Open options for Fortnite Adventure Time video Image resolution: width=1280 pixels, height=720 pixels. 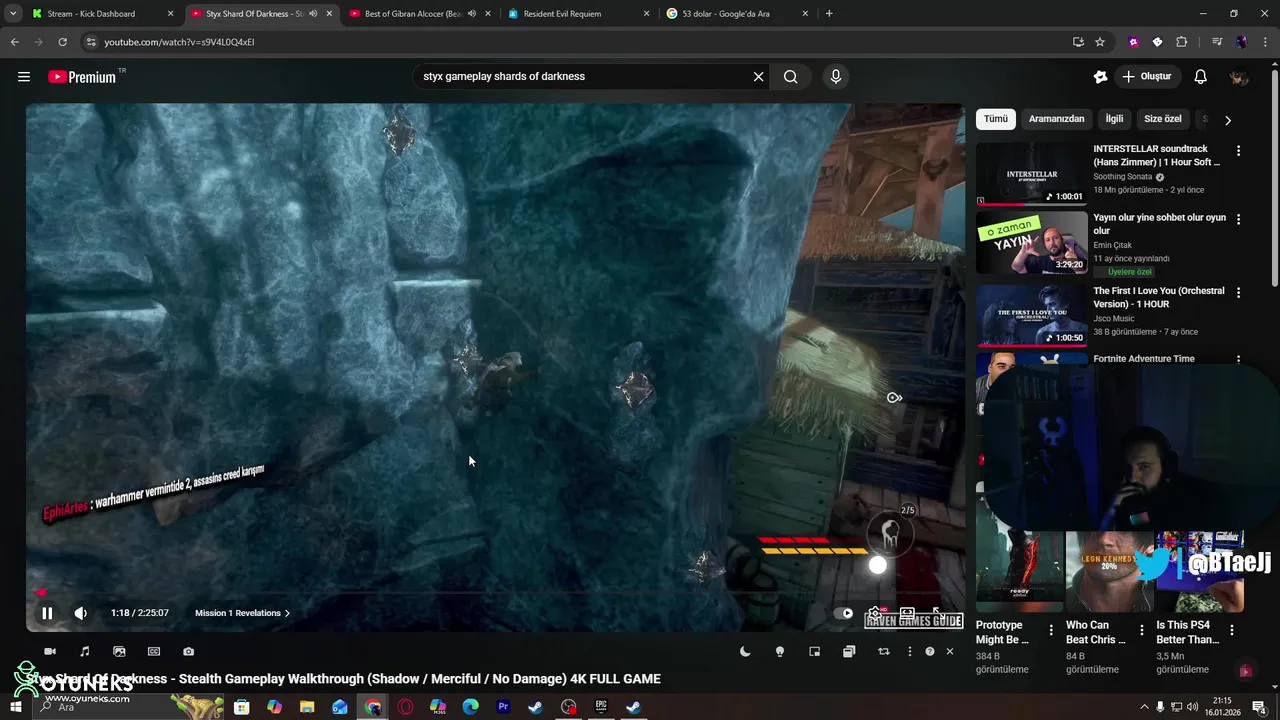tap(1238, 360)
